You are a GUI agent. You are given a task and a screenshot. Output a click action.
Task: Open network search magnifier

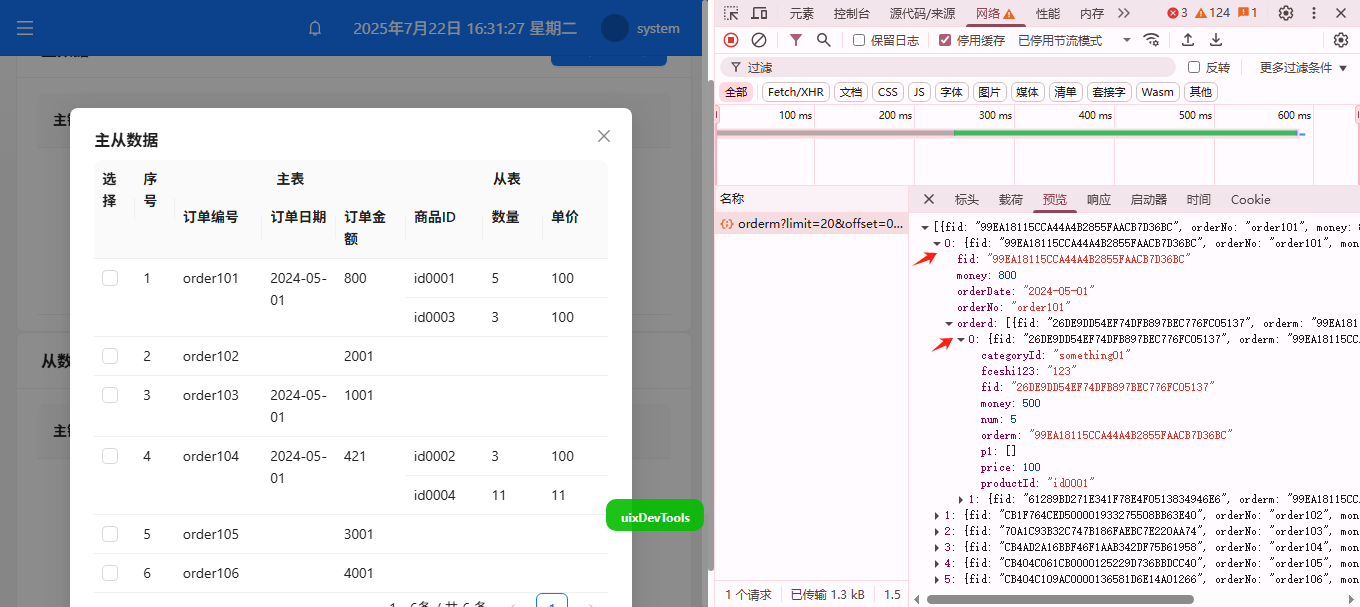click(x=824, y=40)
